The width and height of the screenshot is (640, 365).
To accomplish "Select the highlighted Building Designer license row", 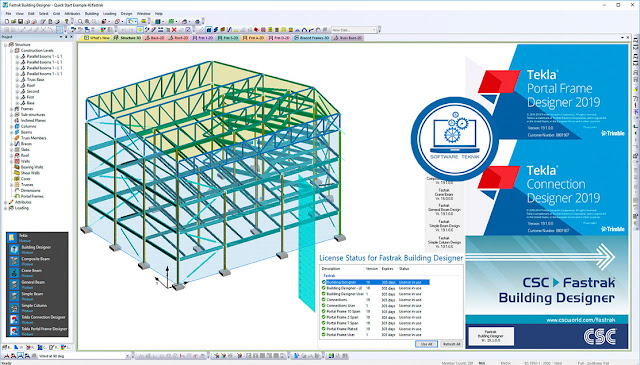I will 376,282.
